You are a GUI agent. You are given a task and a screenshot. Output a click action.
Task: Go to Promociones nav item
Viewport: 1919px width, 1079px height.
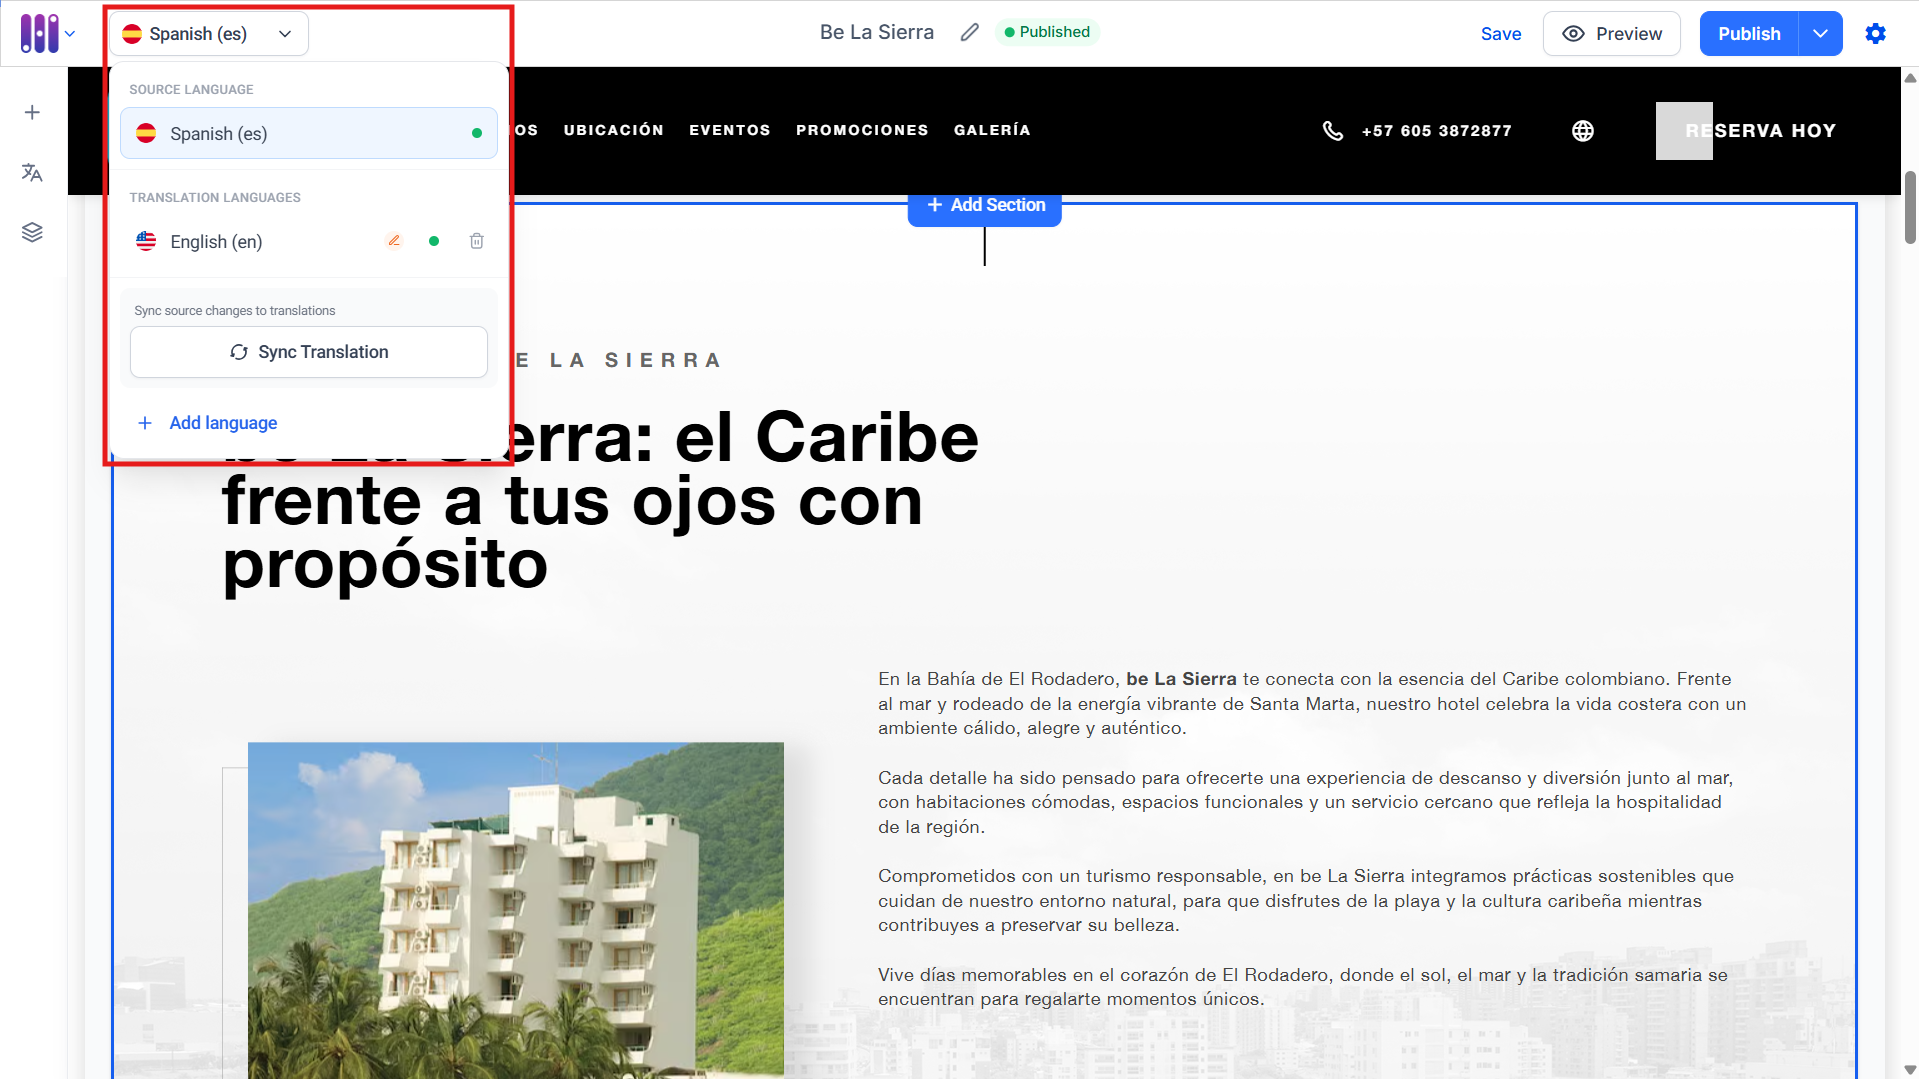click(862, 130)
